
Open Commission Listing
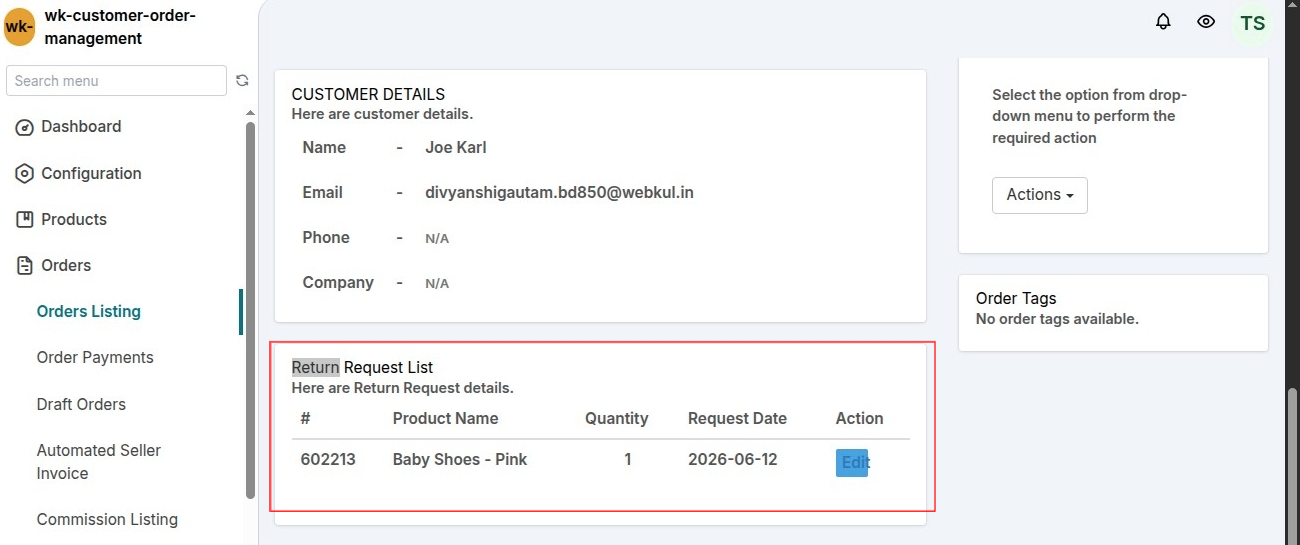(x=107, y=519)
